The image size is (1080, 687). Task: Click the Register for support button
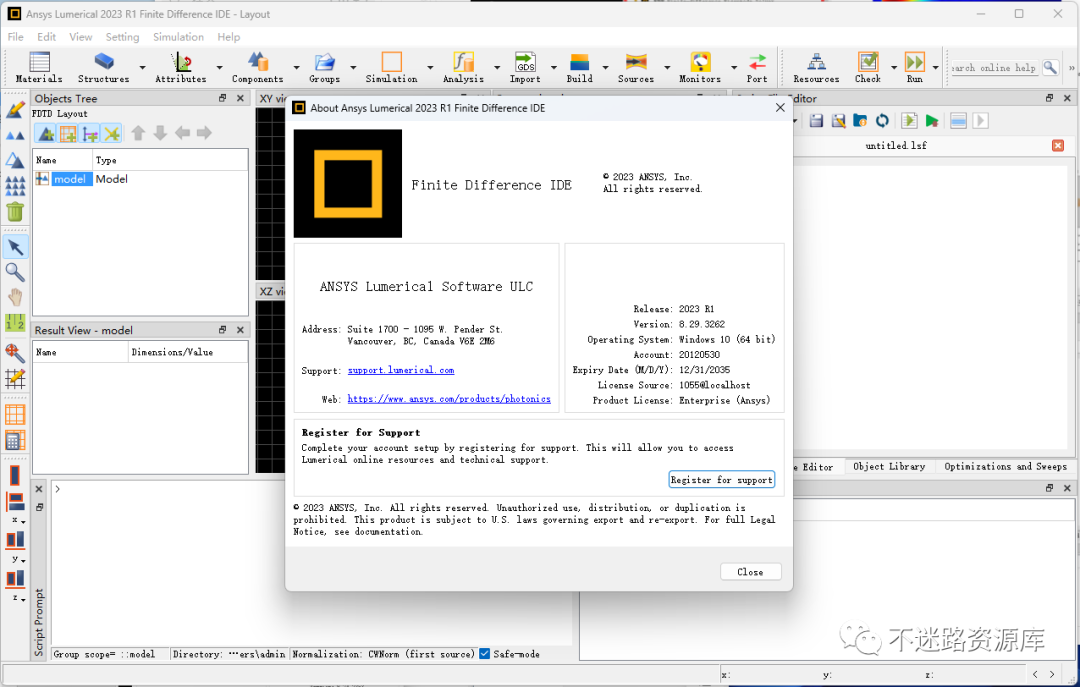tap(721, 480)
